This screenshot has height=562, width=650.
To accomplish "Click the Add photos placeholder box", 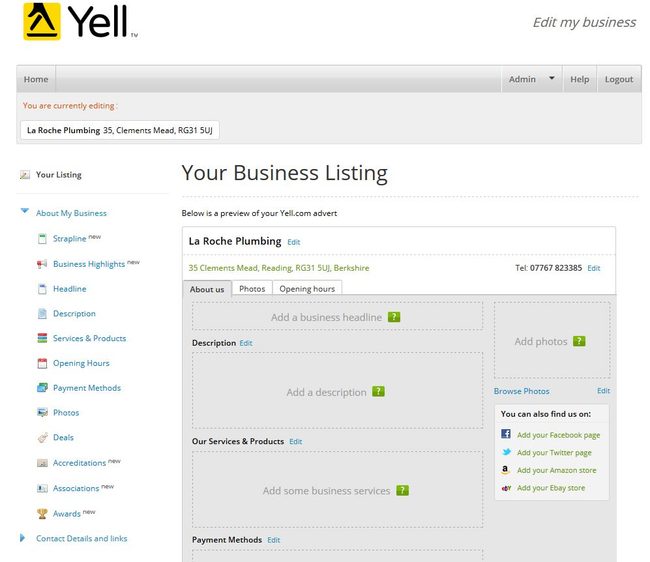I will [552, 340].
